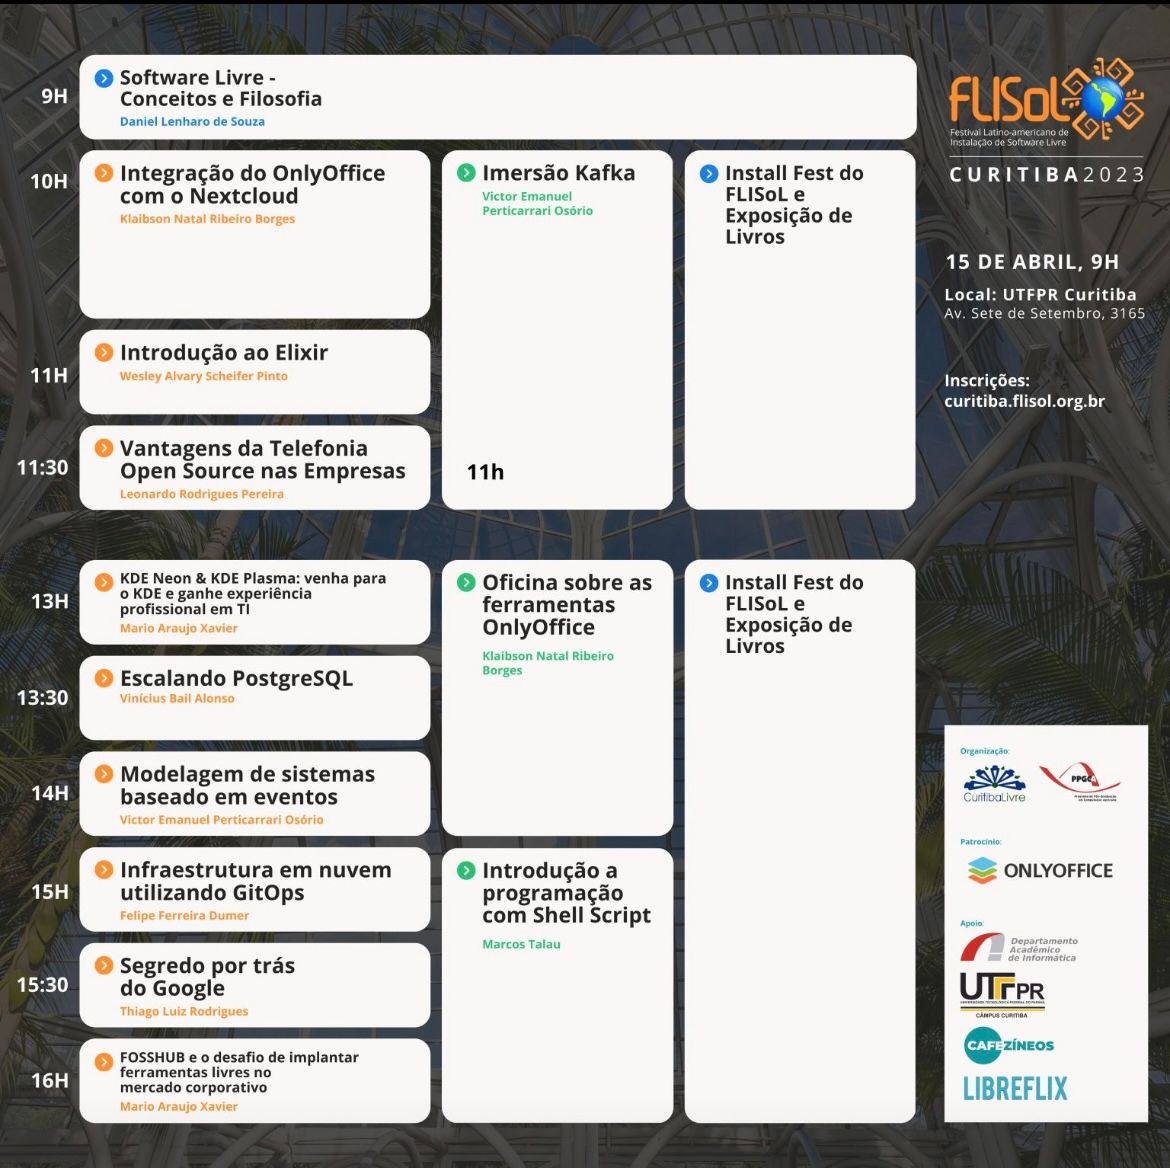Screen dimensions: 1170x1168
Task: Click the blue arrow icon beside Software Livre
Action: [104, 78]
